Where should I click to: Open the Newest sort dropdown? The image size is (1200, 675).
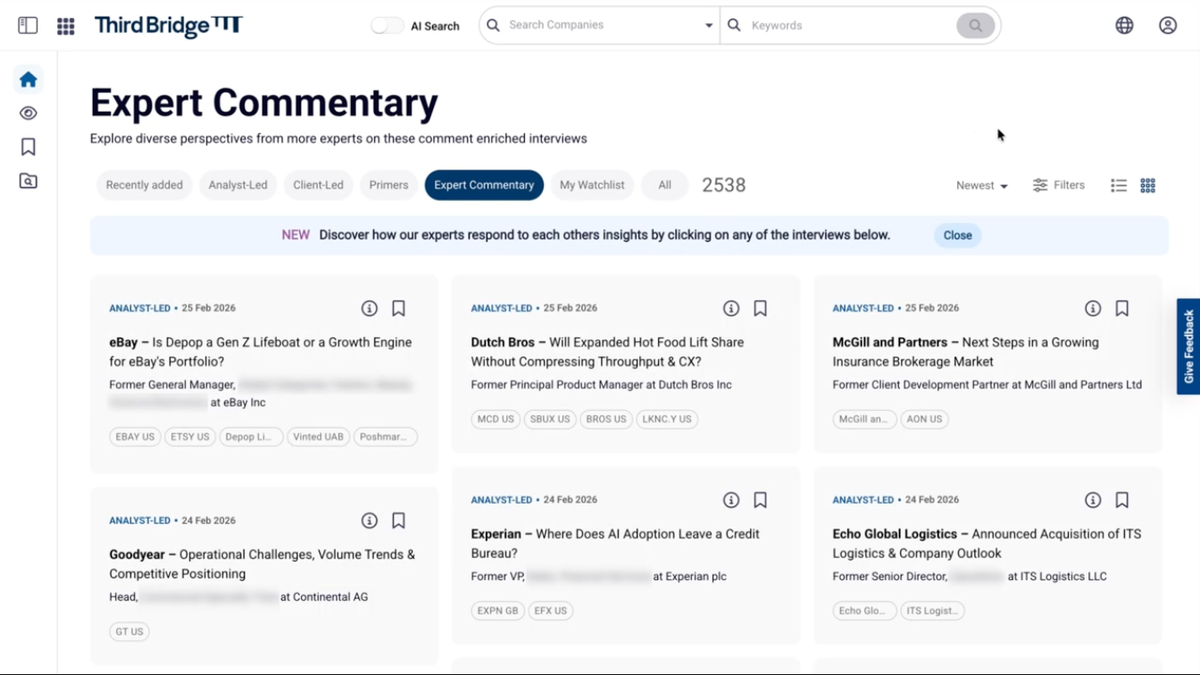[x=980, y=185]
